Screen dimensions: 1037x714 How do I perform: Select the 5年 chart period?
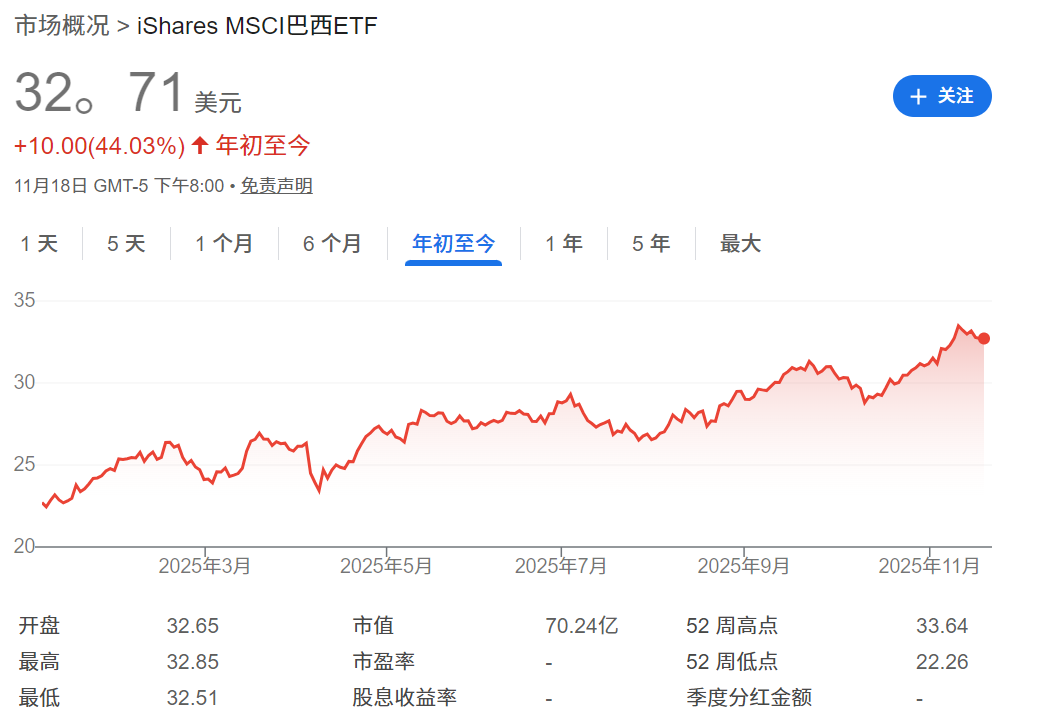[x=651, y=243]
